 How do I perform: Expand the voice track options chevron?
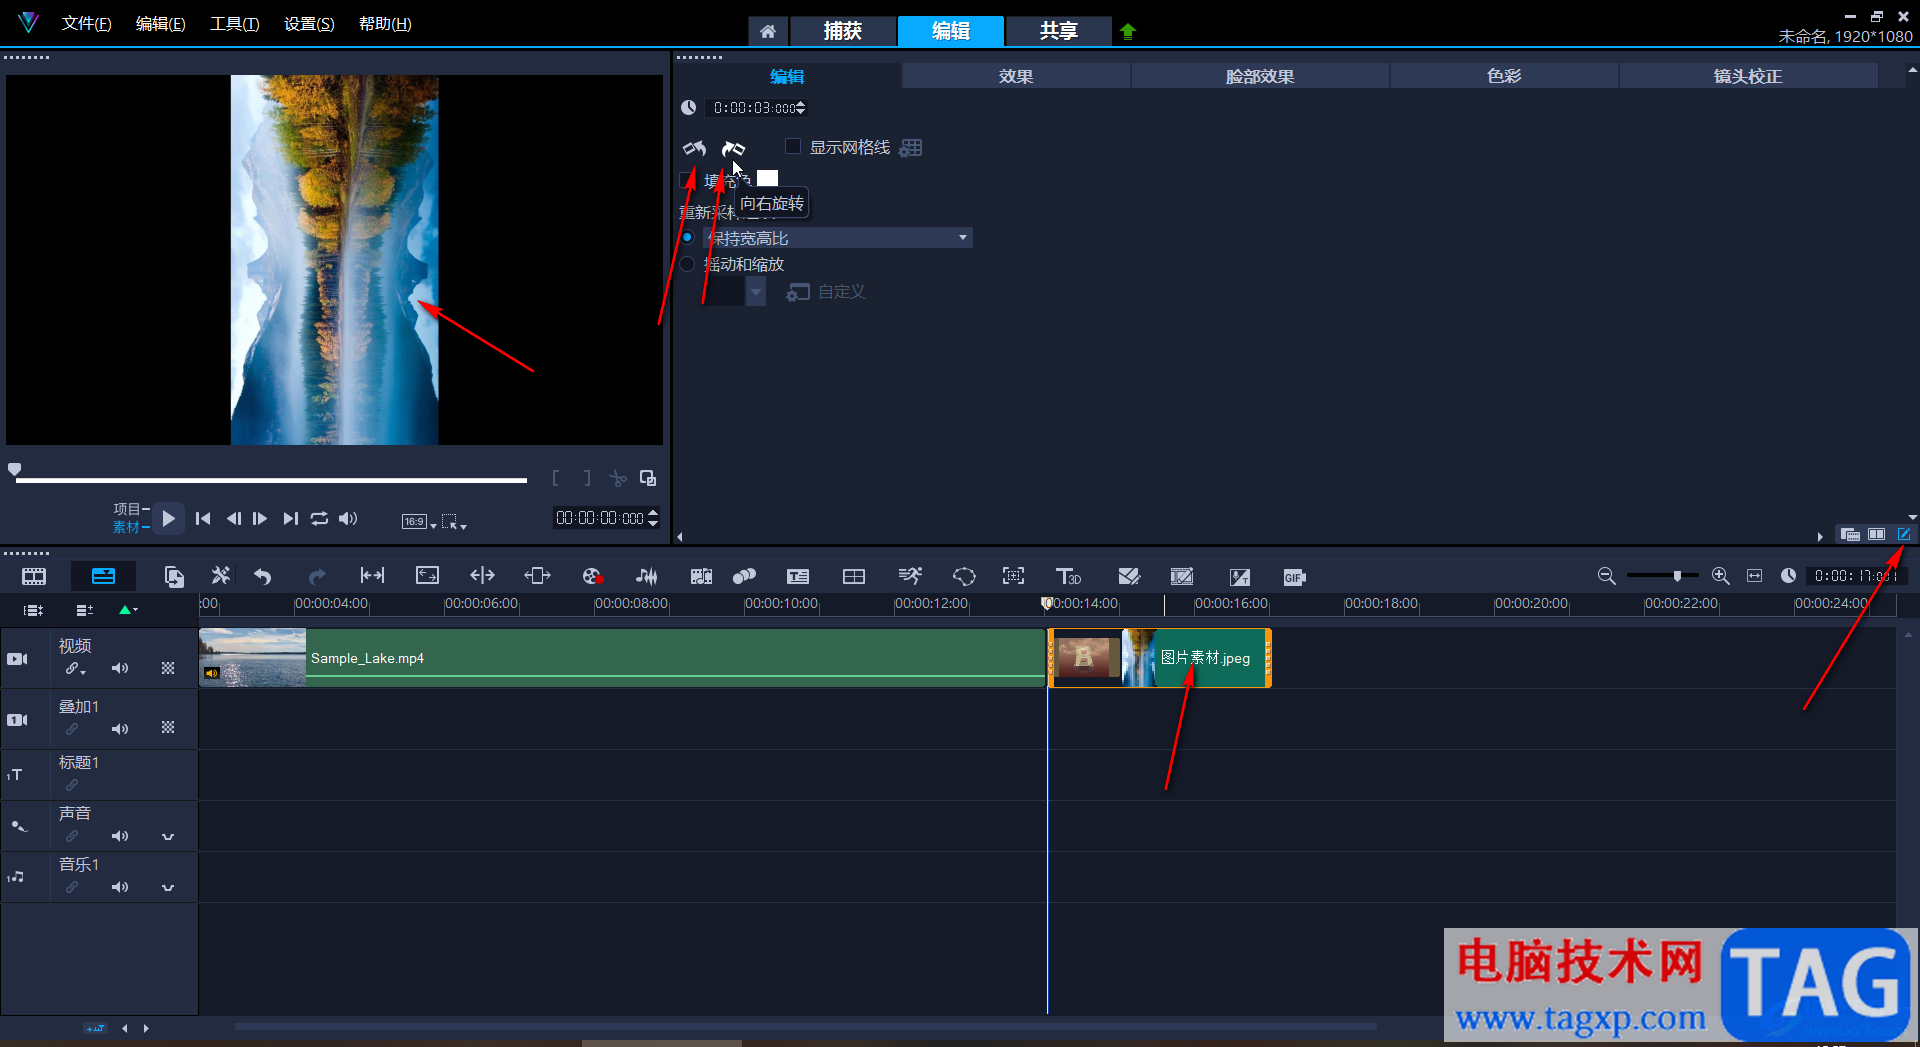coord(168,837)
